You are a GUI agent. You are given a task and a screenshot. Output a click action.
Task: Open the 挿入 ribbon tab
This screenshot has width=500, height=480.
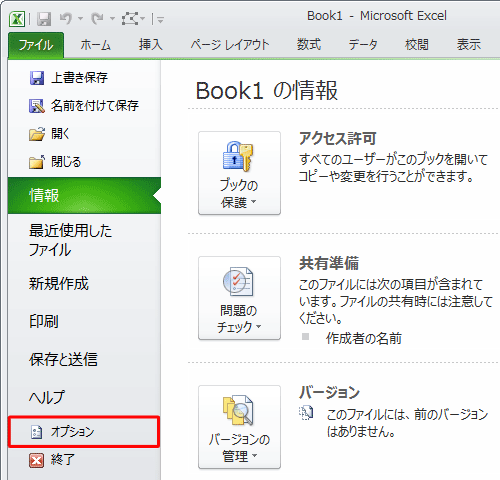click(x=151, y=45)
